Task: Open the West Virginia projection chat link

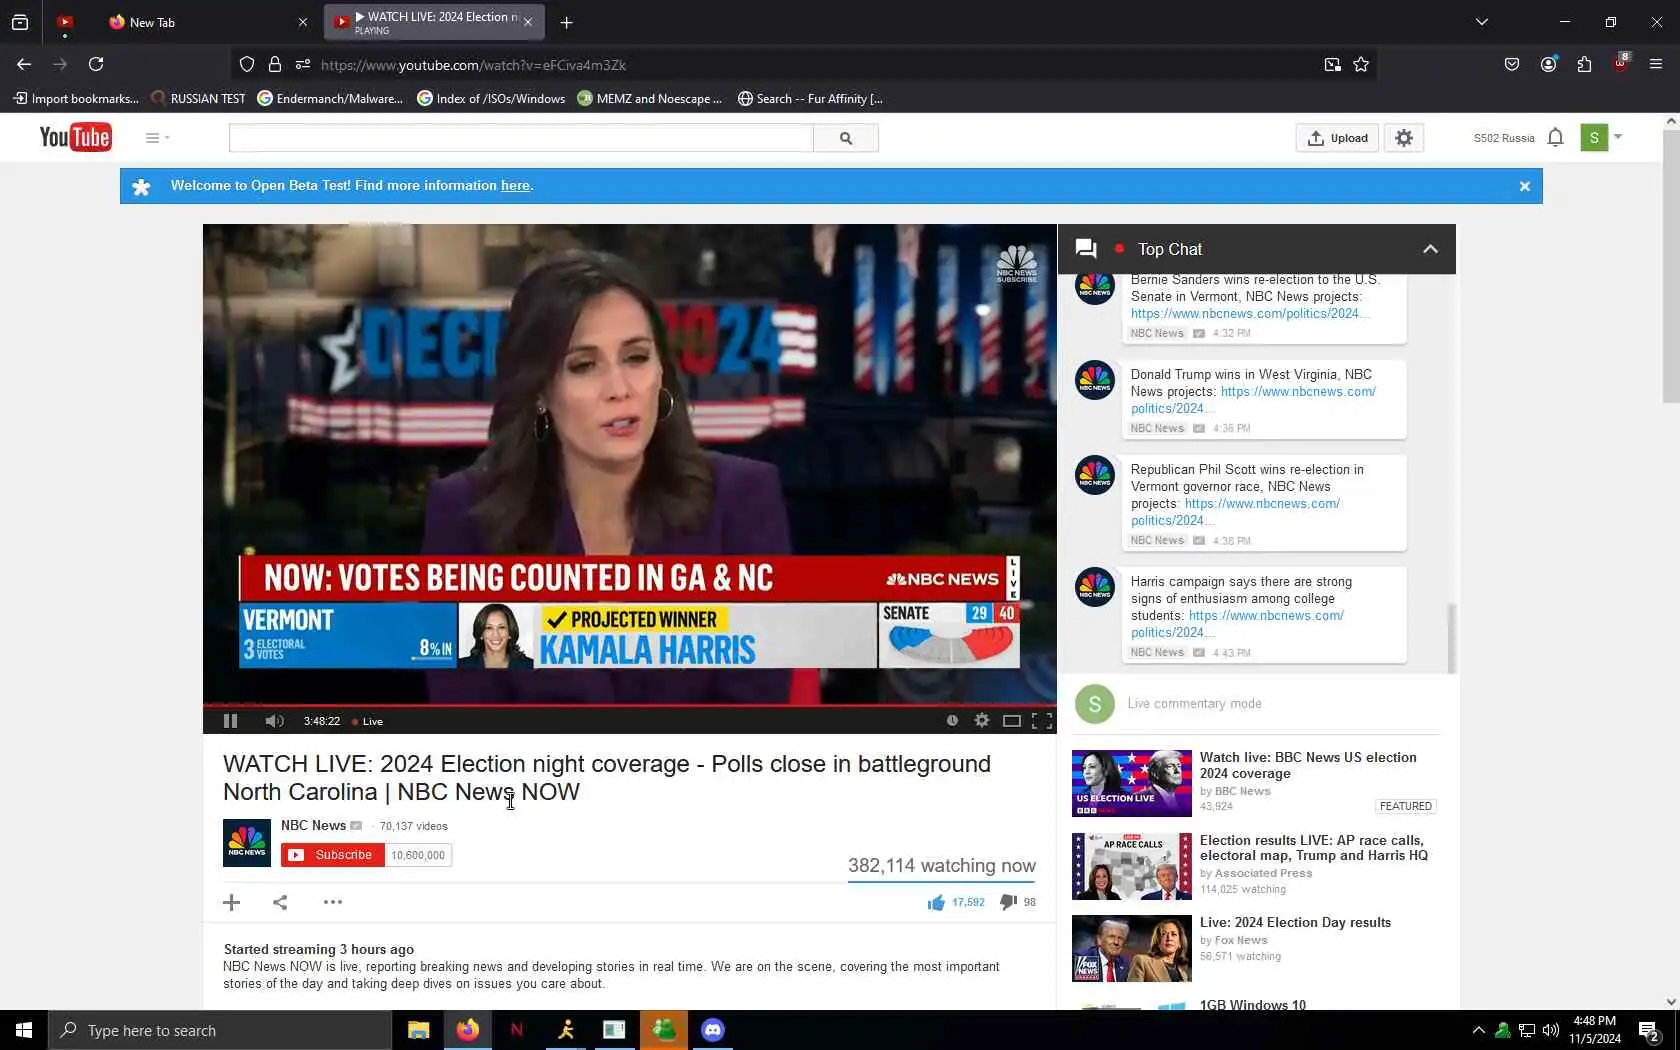Action: (1253, 400)
